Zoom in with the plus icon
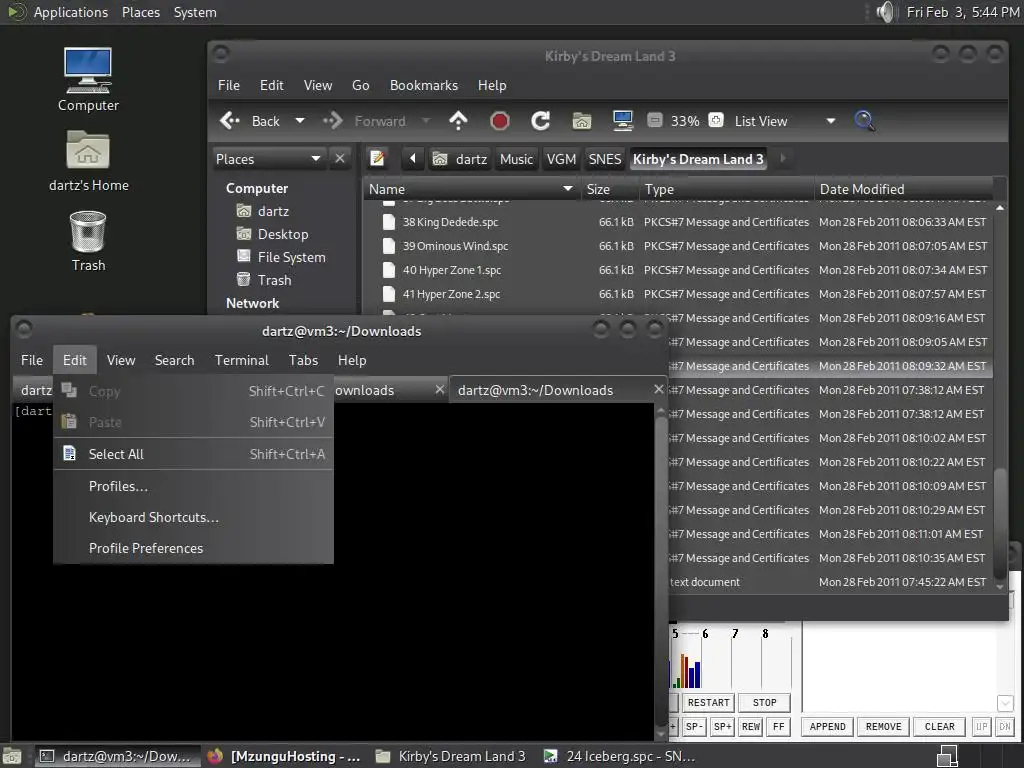1024x768 pixels. pyautogui.click(x=716, y=121)
